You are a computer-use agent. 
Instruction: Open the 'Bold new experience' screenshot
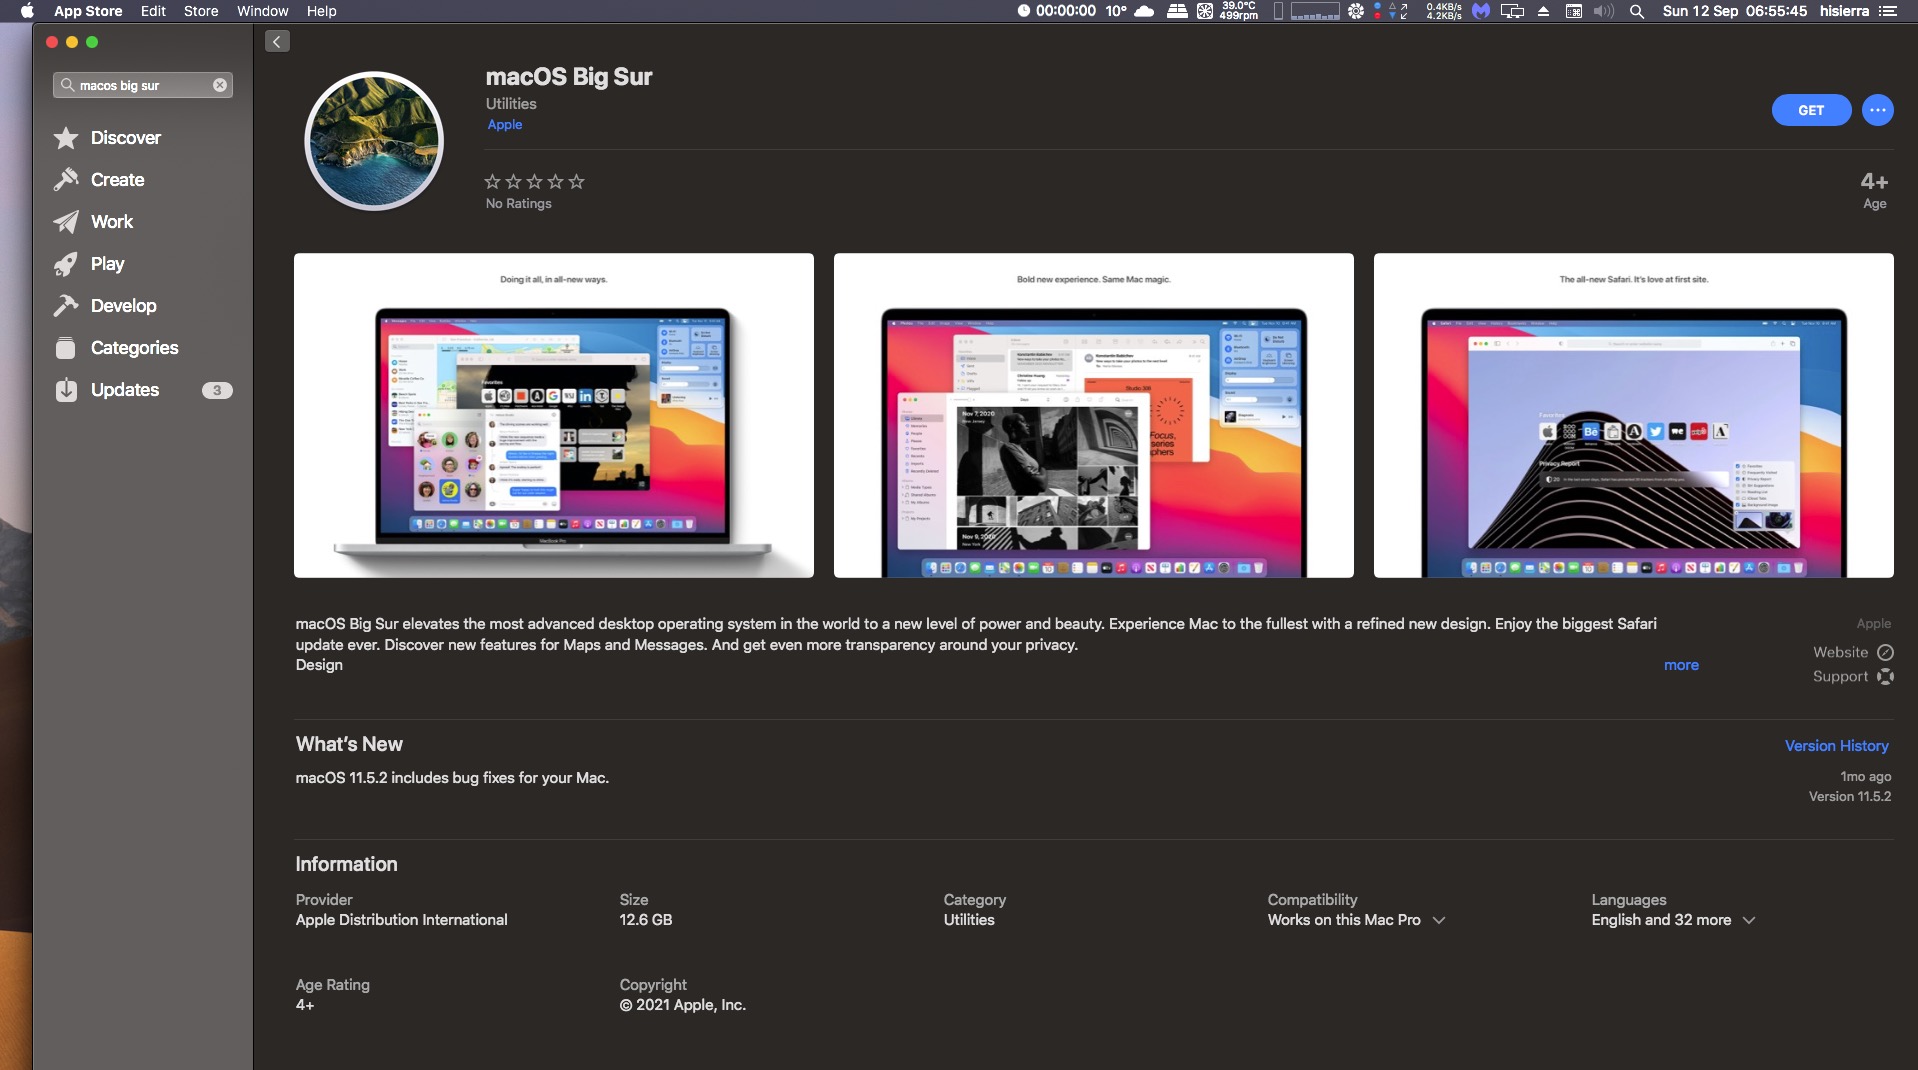tap(1094, 415)
